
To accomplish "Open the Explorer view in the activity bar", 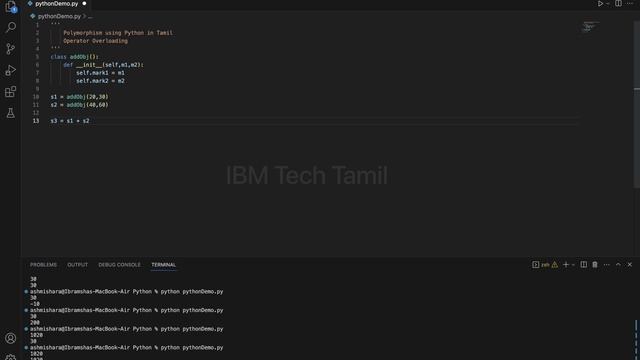I will pyautogui.click(x=11, y=6).
